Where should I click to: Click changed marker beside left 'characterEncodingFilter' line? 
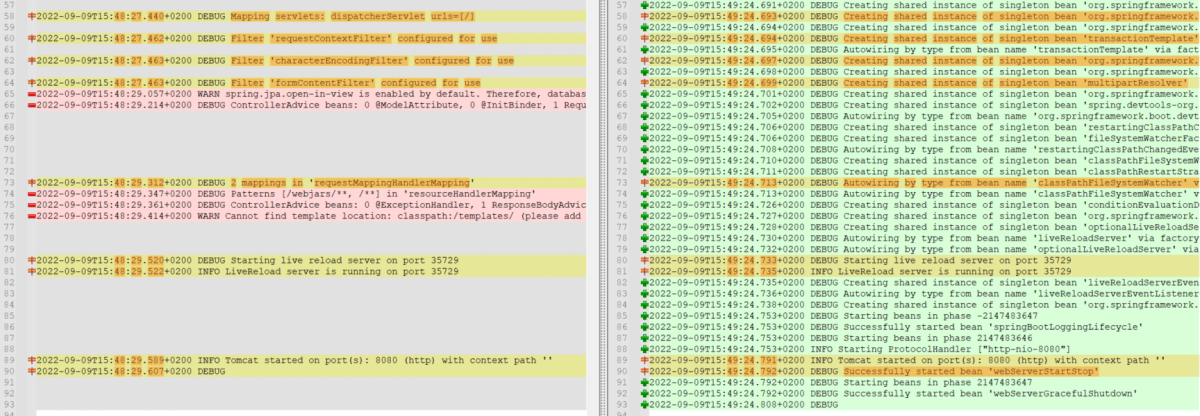click(33, 61)
